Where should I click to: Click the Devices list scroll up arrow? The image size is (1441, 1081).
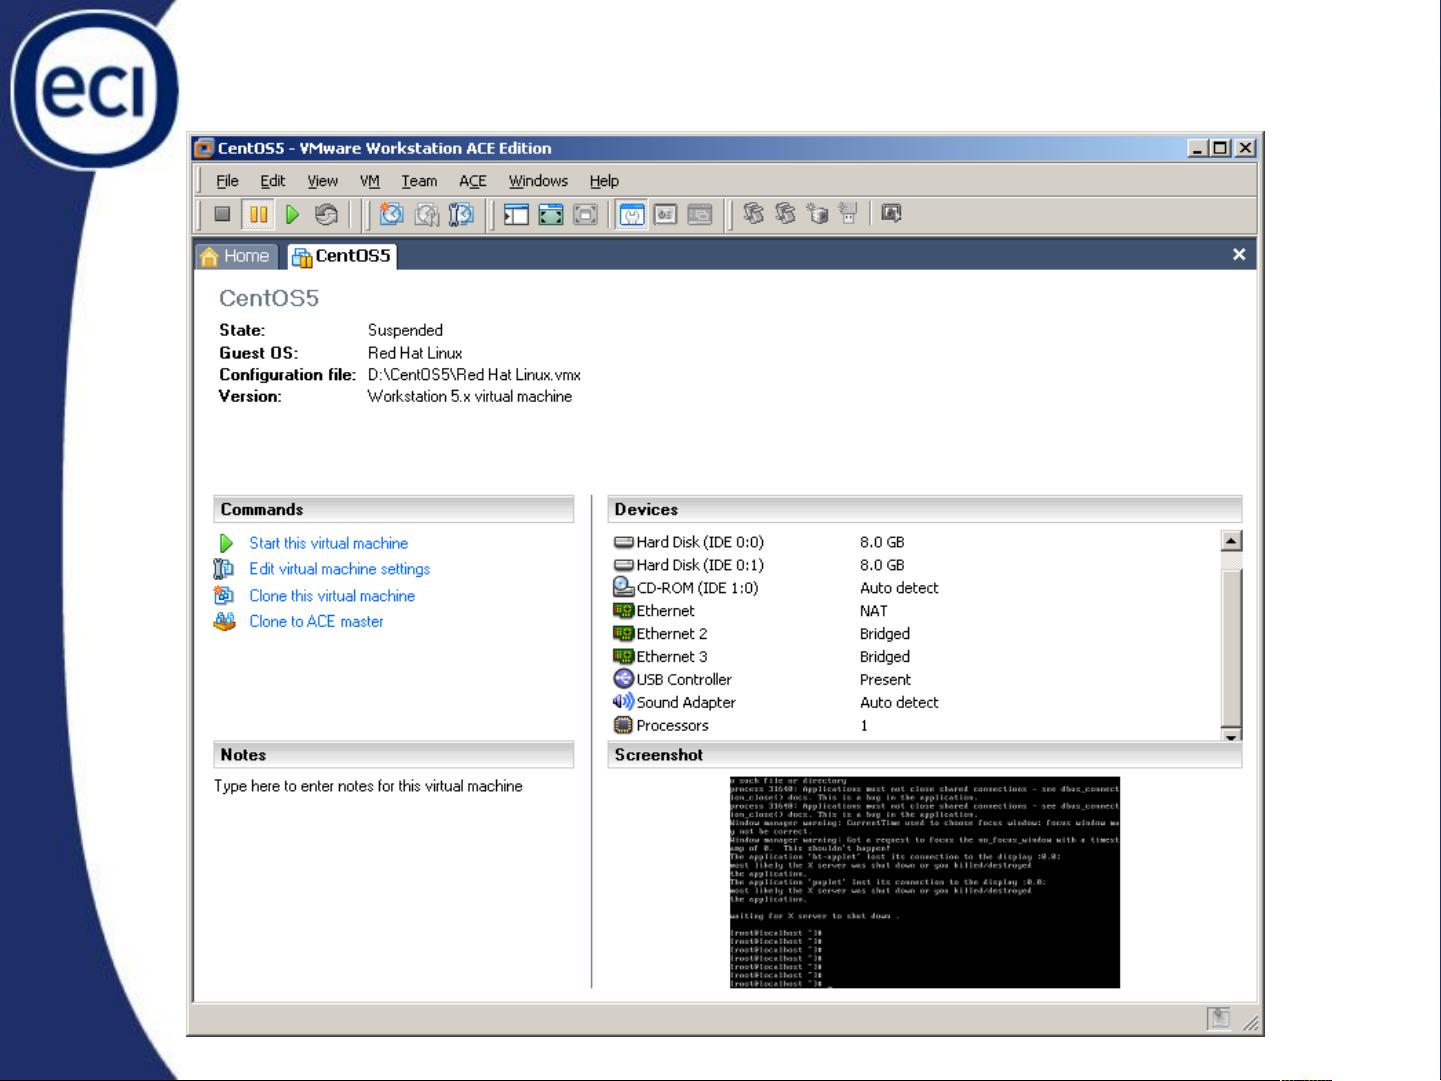(1232, 541)
